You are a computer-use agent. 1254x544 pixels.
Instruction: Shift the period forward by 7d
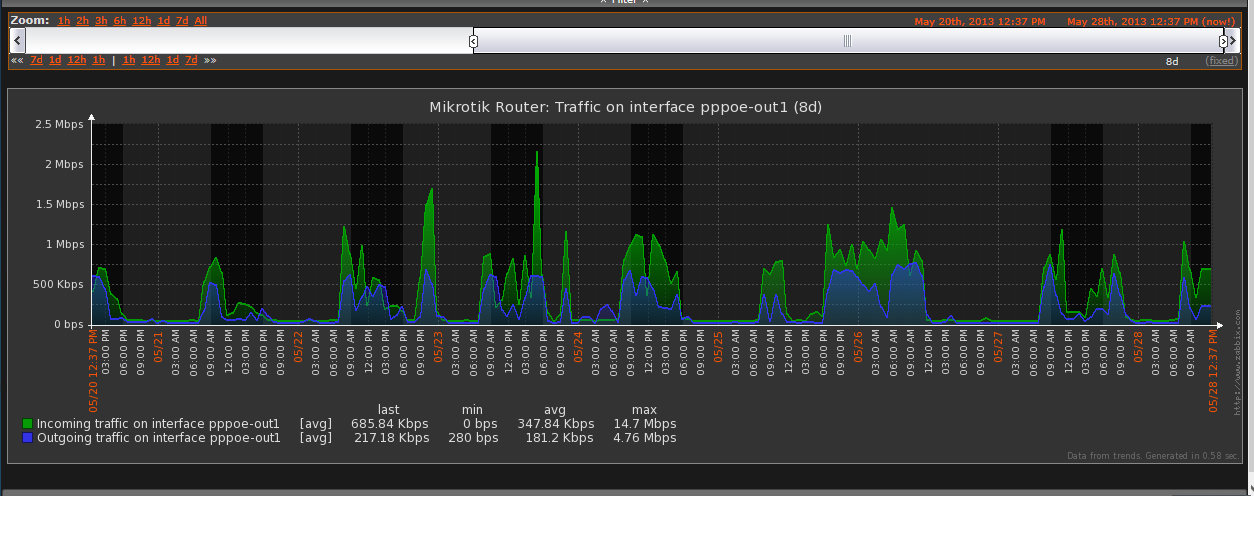coord(191,60)
